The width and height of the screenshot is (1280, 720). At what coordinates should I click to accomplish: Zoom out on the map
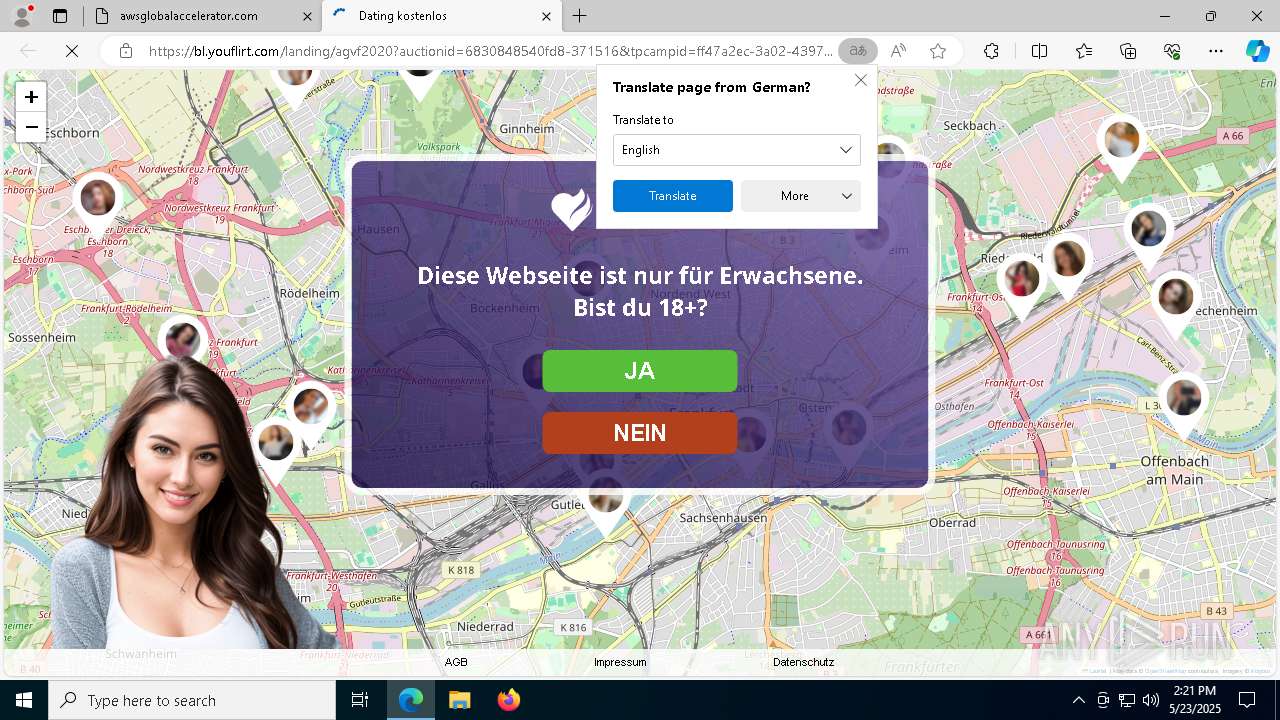pos(31,127)
